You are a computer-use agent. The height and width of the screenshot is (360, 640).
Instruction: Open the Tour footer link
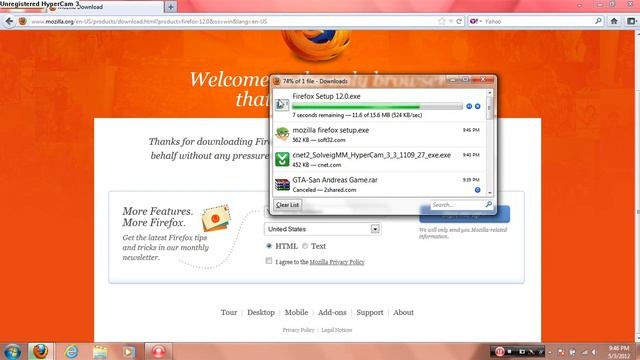click(229, 312)
